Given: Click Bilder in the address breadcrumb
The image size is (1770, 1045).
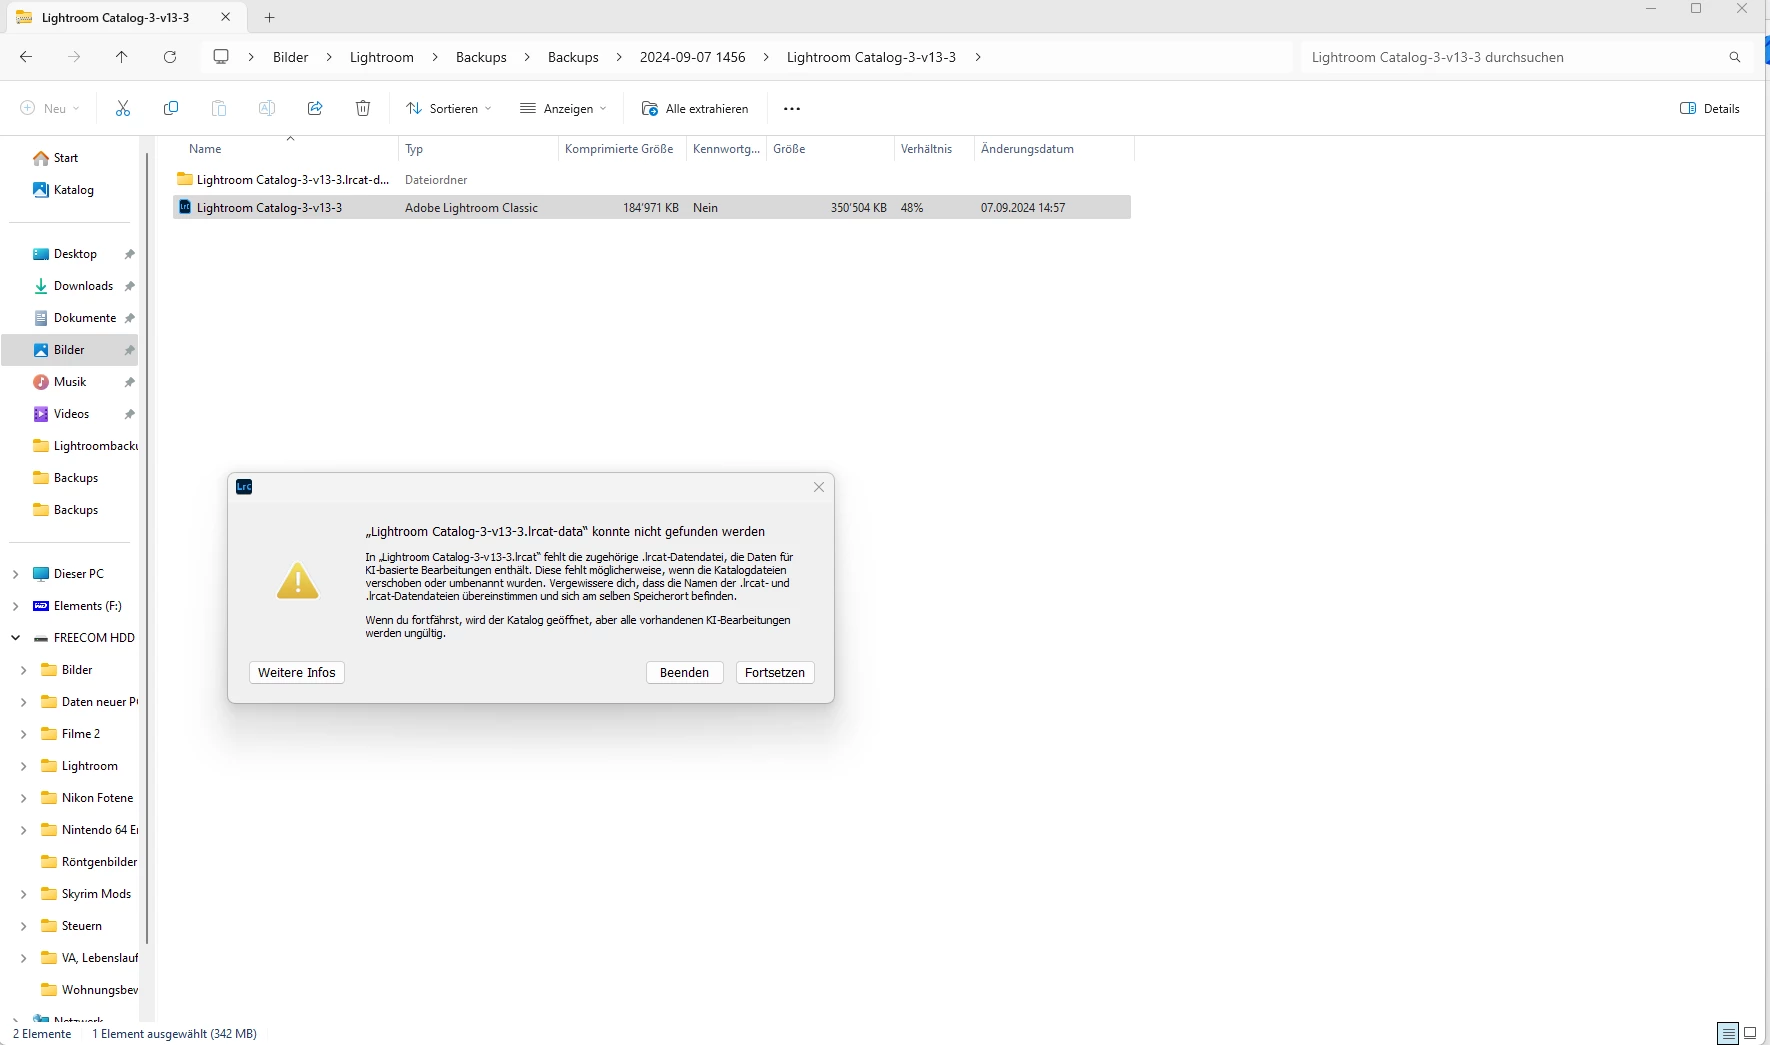Looking at the screenshot, I should tap(291, 57).
